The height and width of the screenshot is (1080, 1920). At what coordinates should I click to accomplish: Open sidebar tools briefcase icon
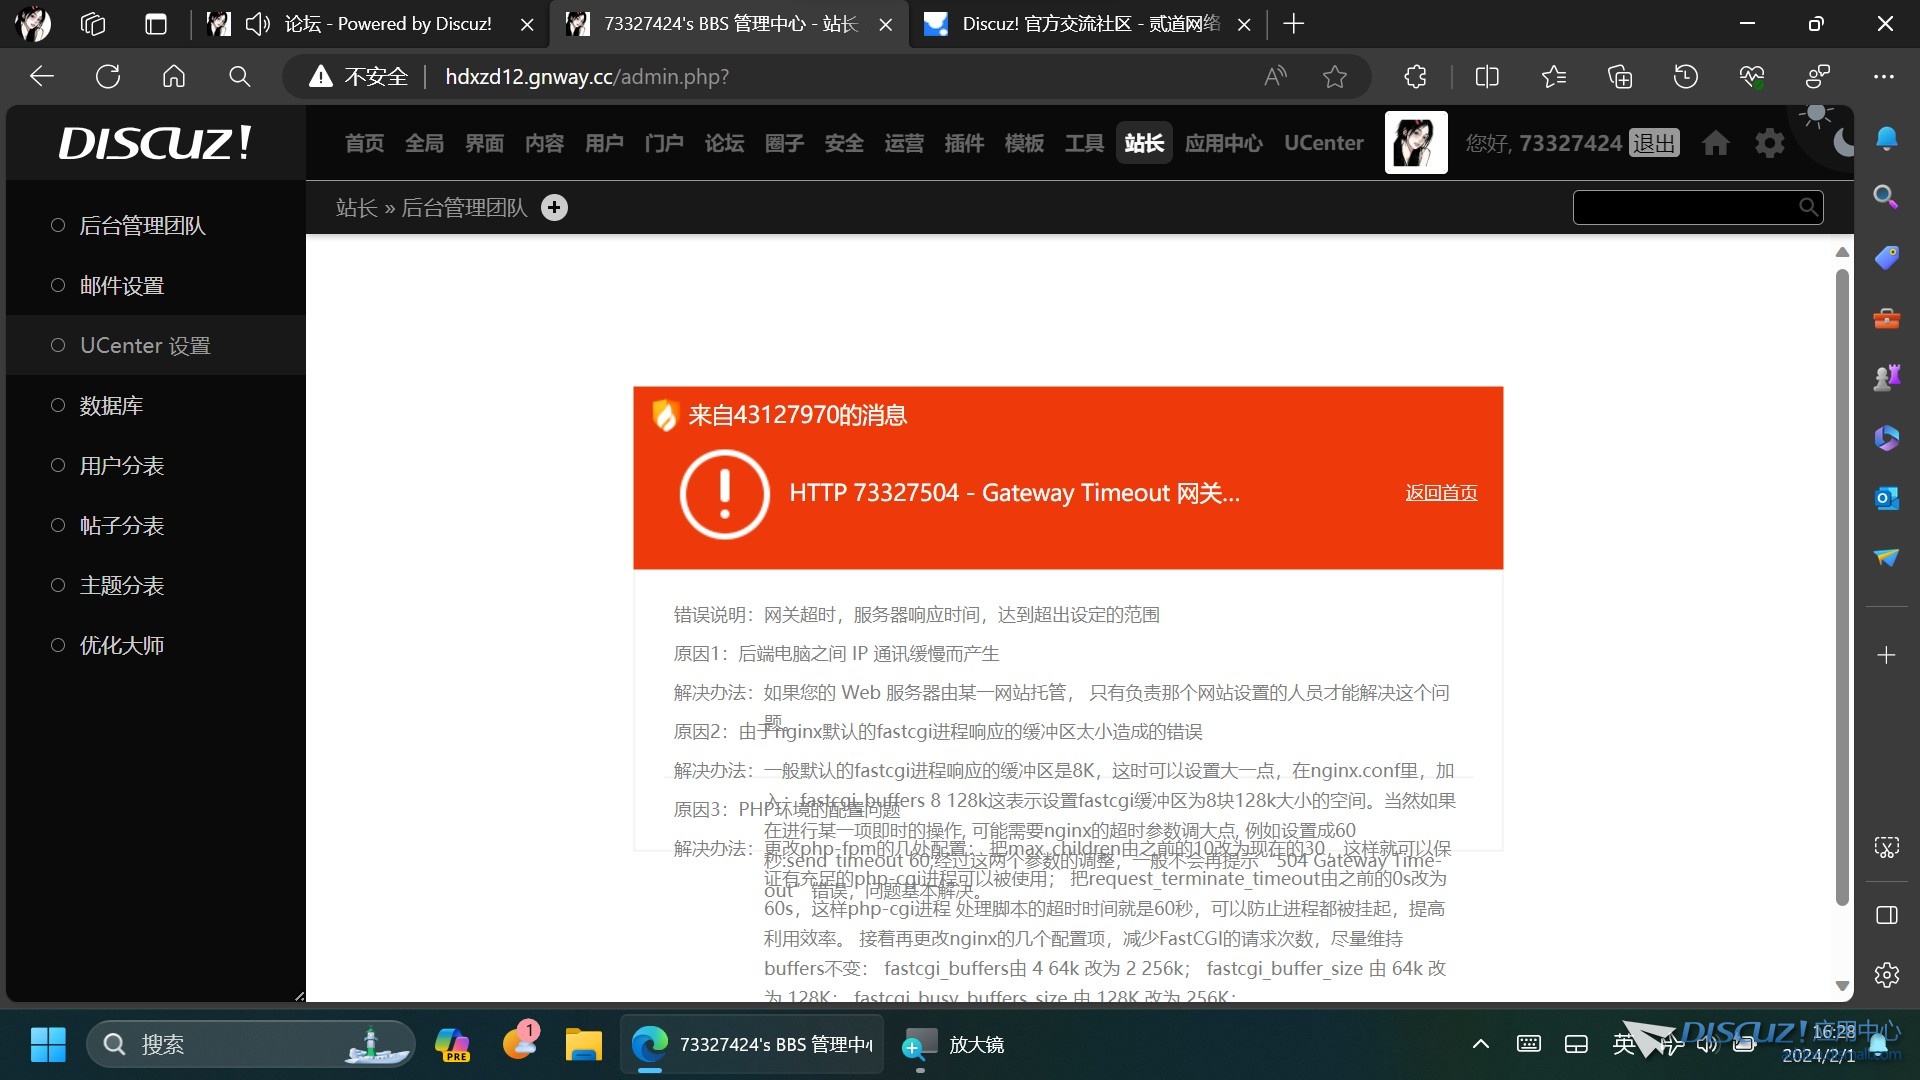click(x=1887, y=319)
